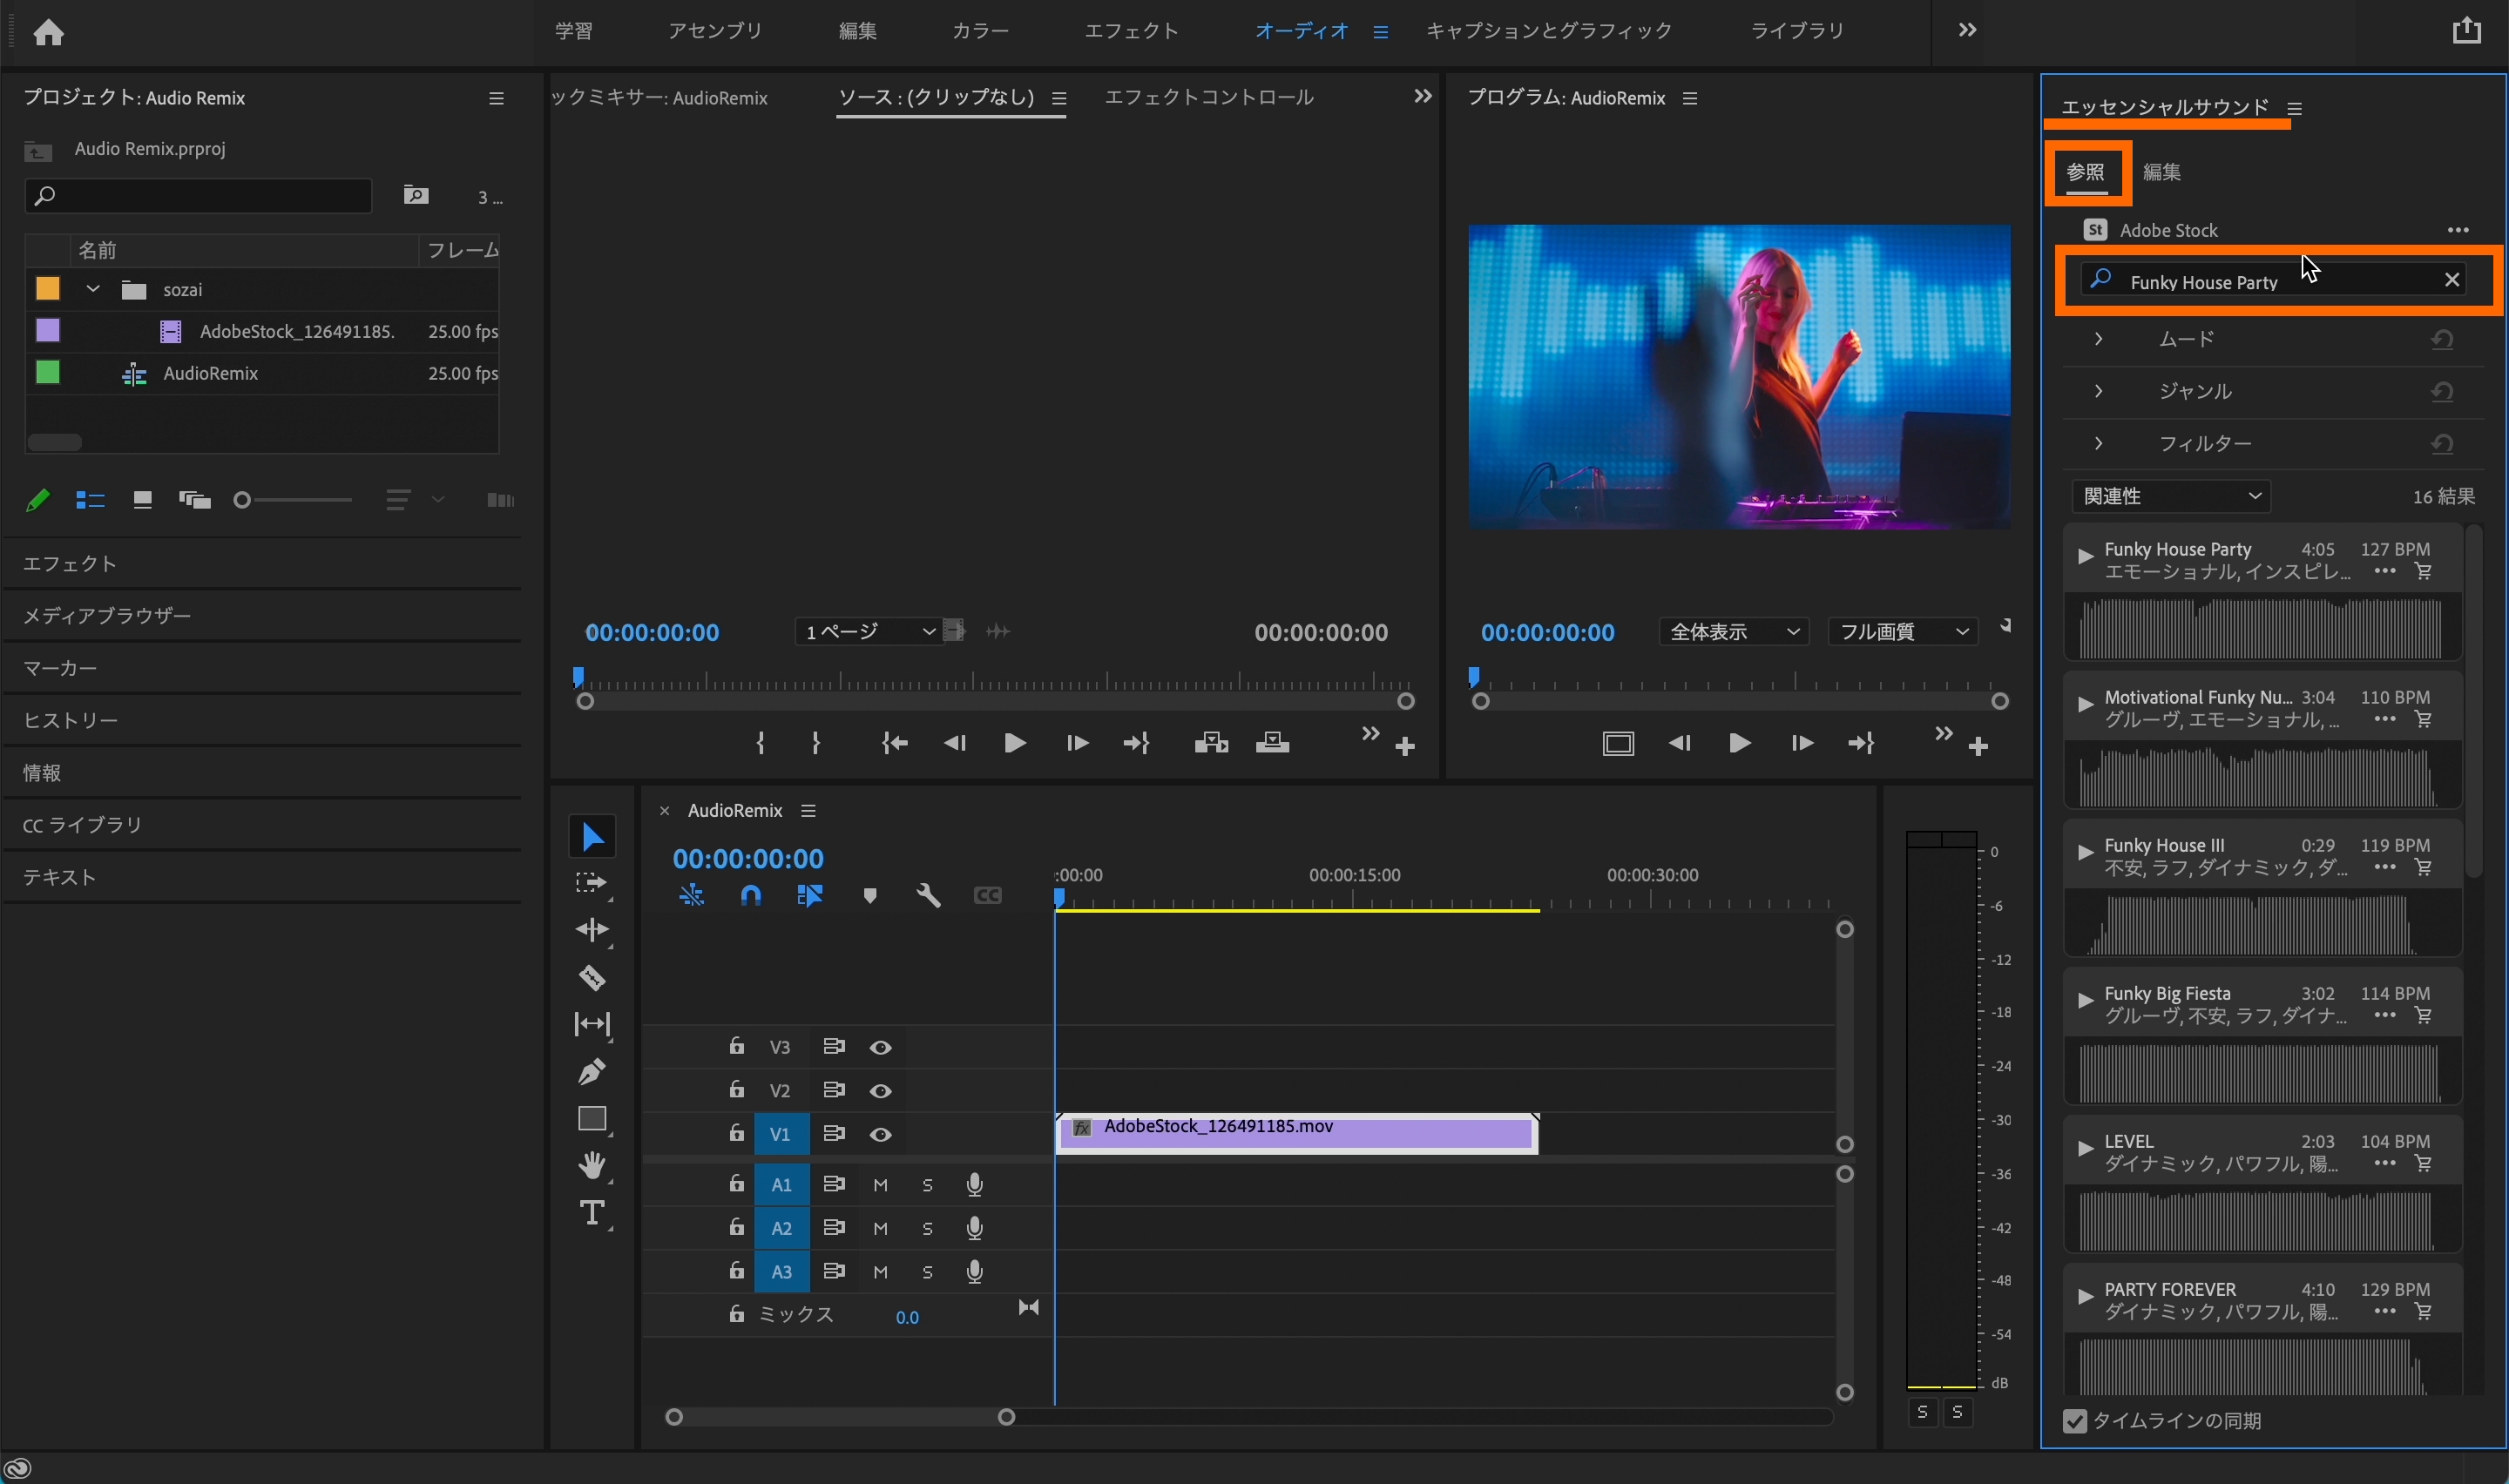Select the Pen tool

[x=591, y=1071]
